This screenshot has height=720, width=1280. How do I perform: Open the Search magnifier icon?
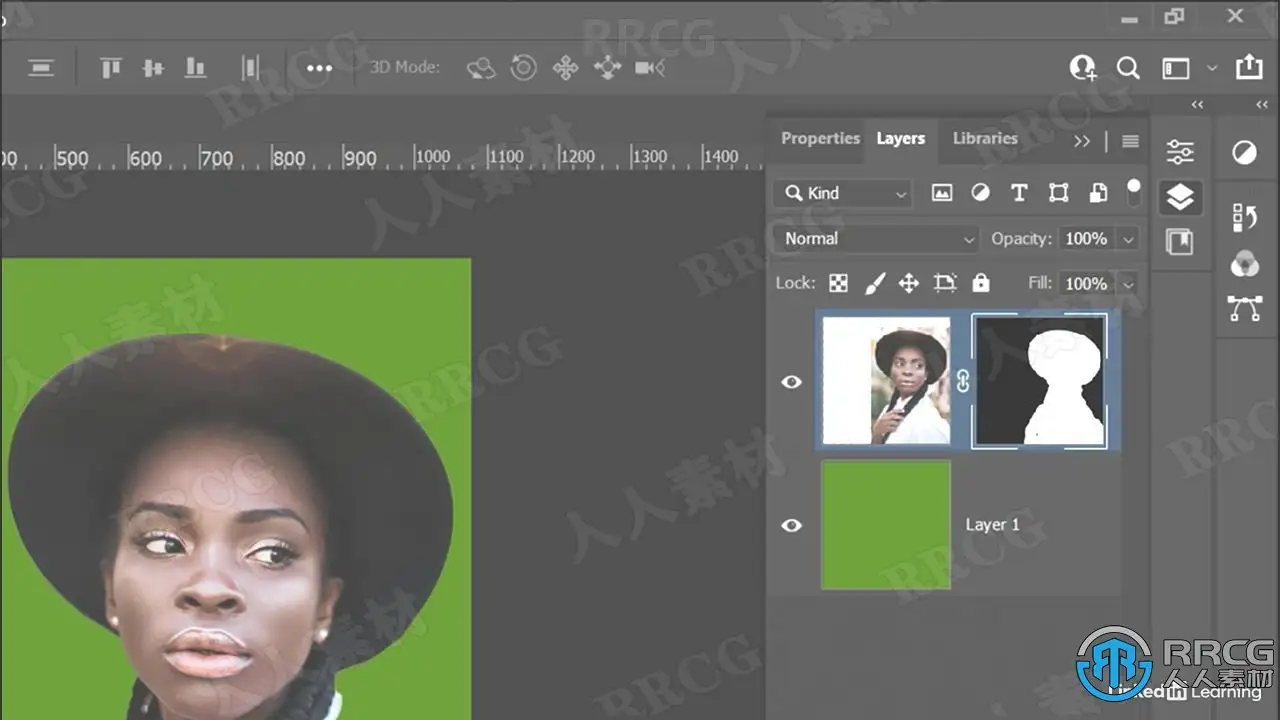(x=1128, y=68)
